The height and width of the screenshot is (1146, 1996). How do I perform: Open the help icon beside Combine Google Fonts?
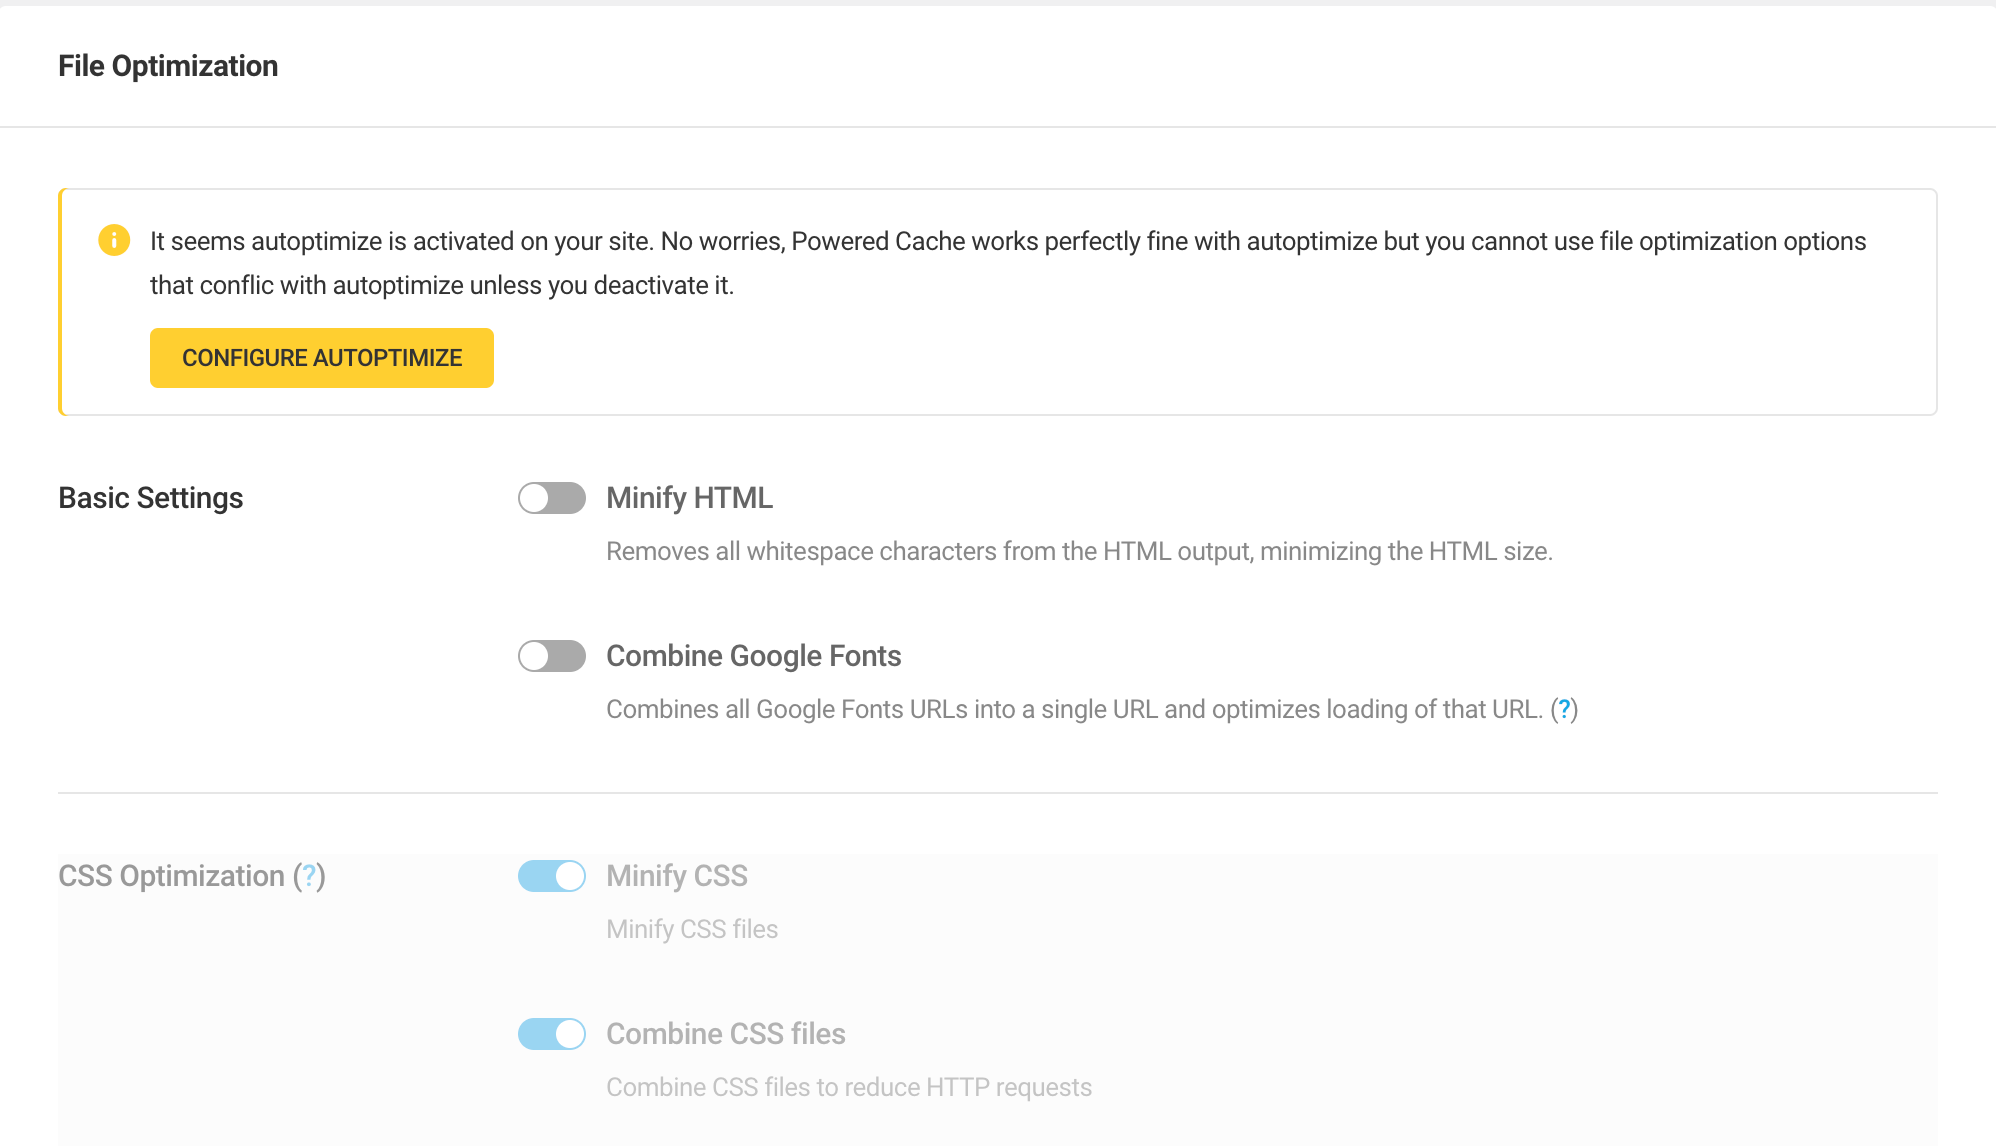tap(1565, 710)
